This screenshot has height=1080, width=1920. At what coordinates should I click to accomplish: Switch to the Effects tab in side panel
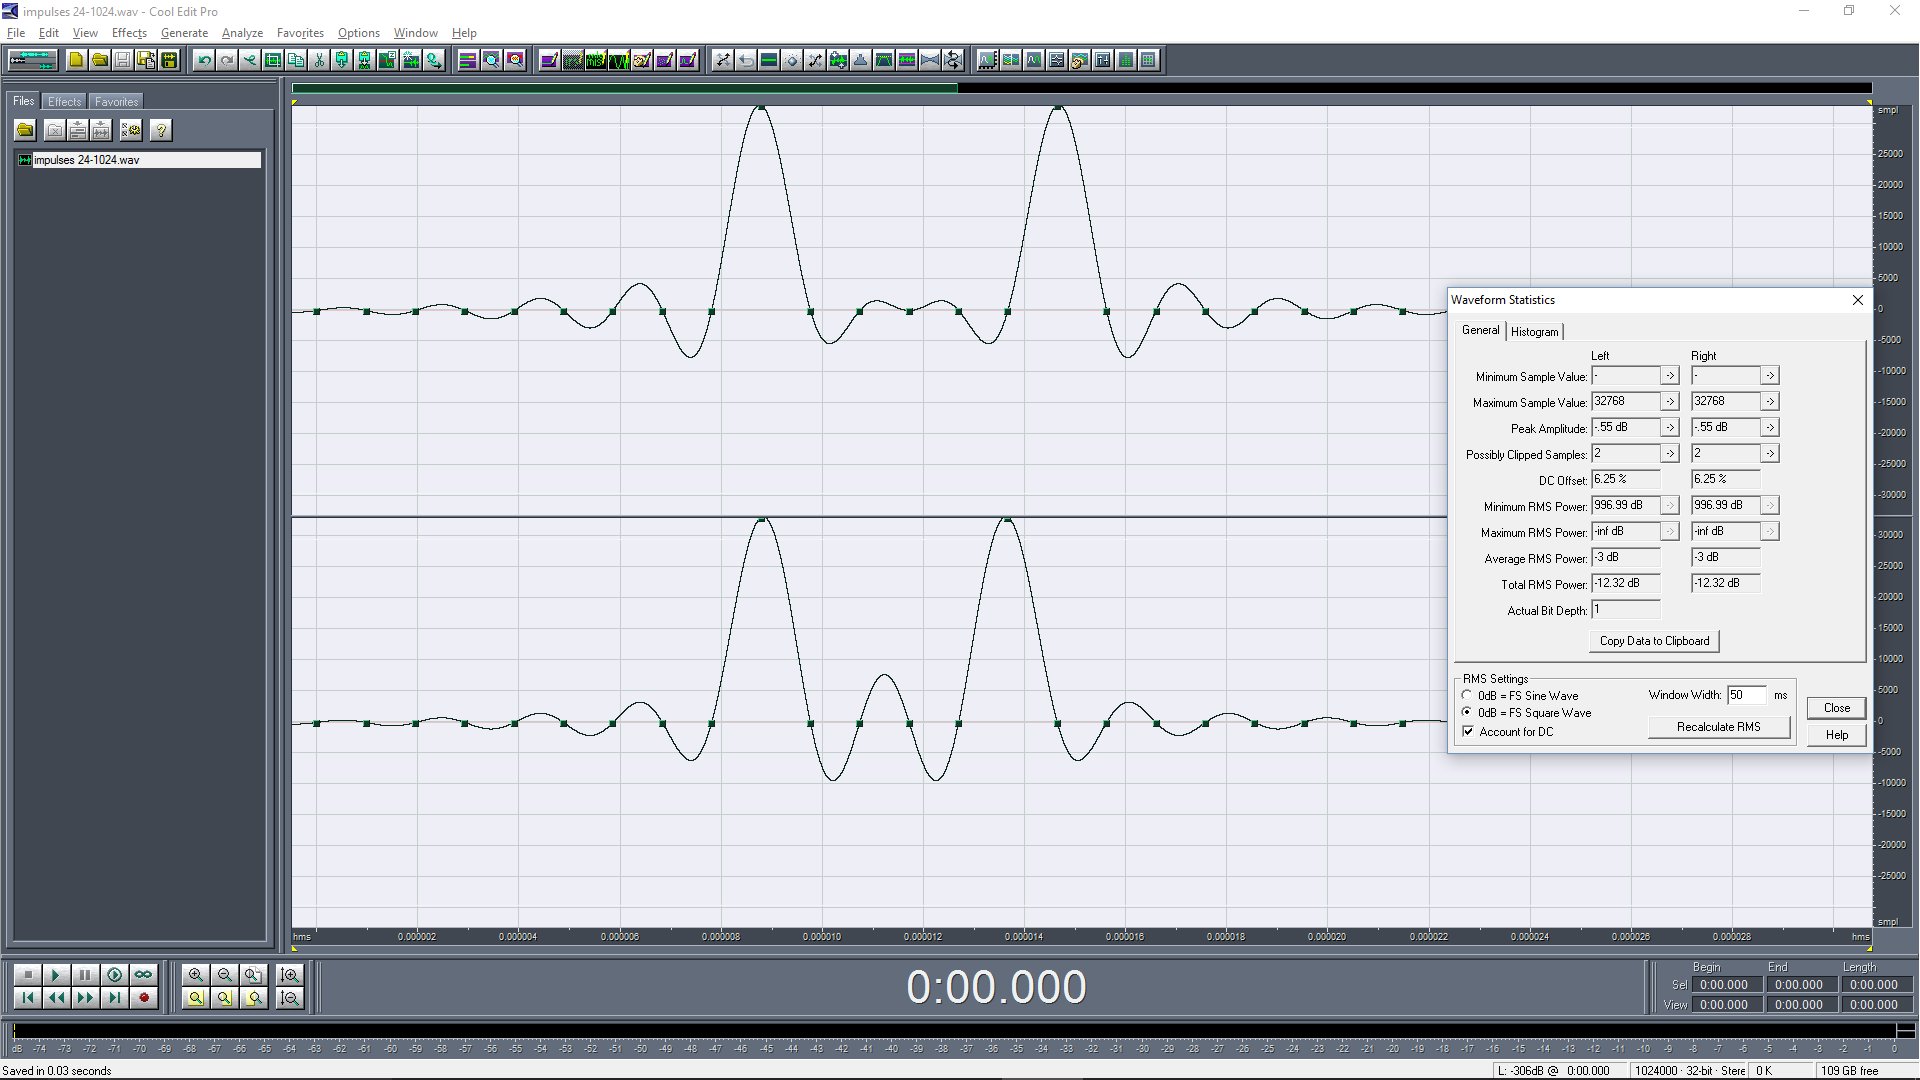(x=64, y=101)
